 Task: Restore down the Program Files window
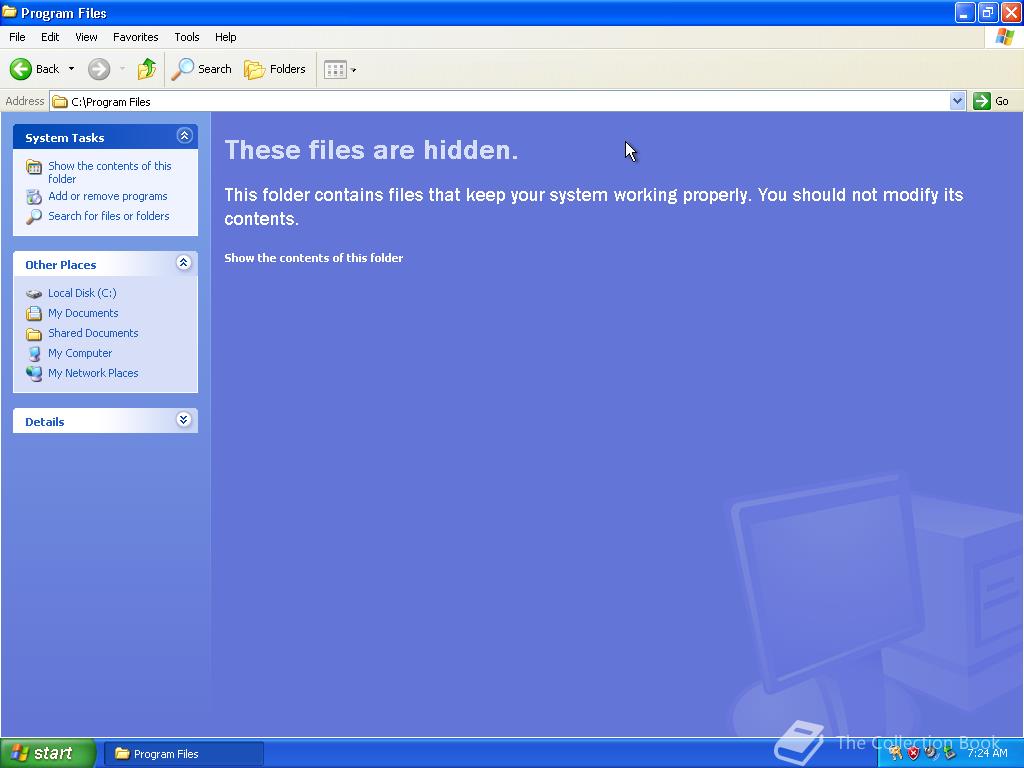988,12
